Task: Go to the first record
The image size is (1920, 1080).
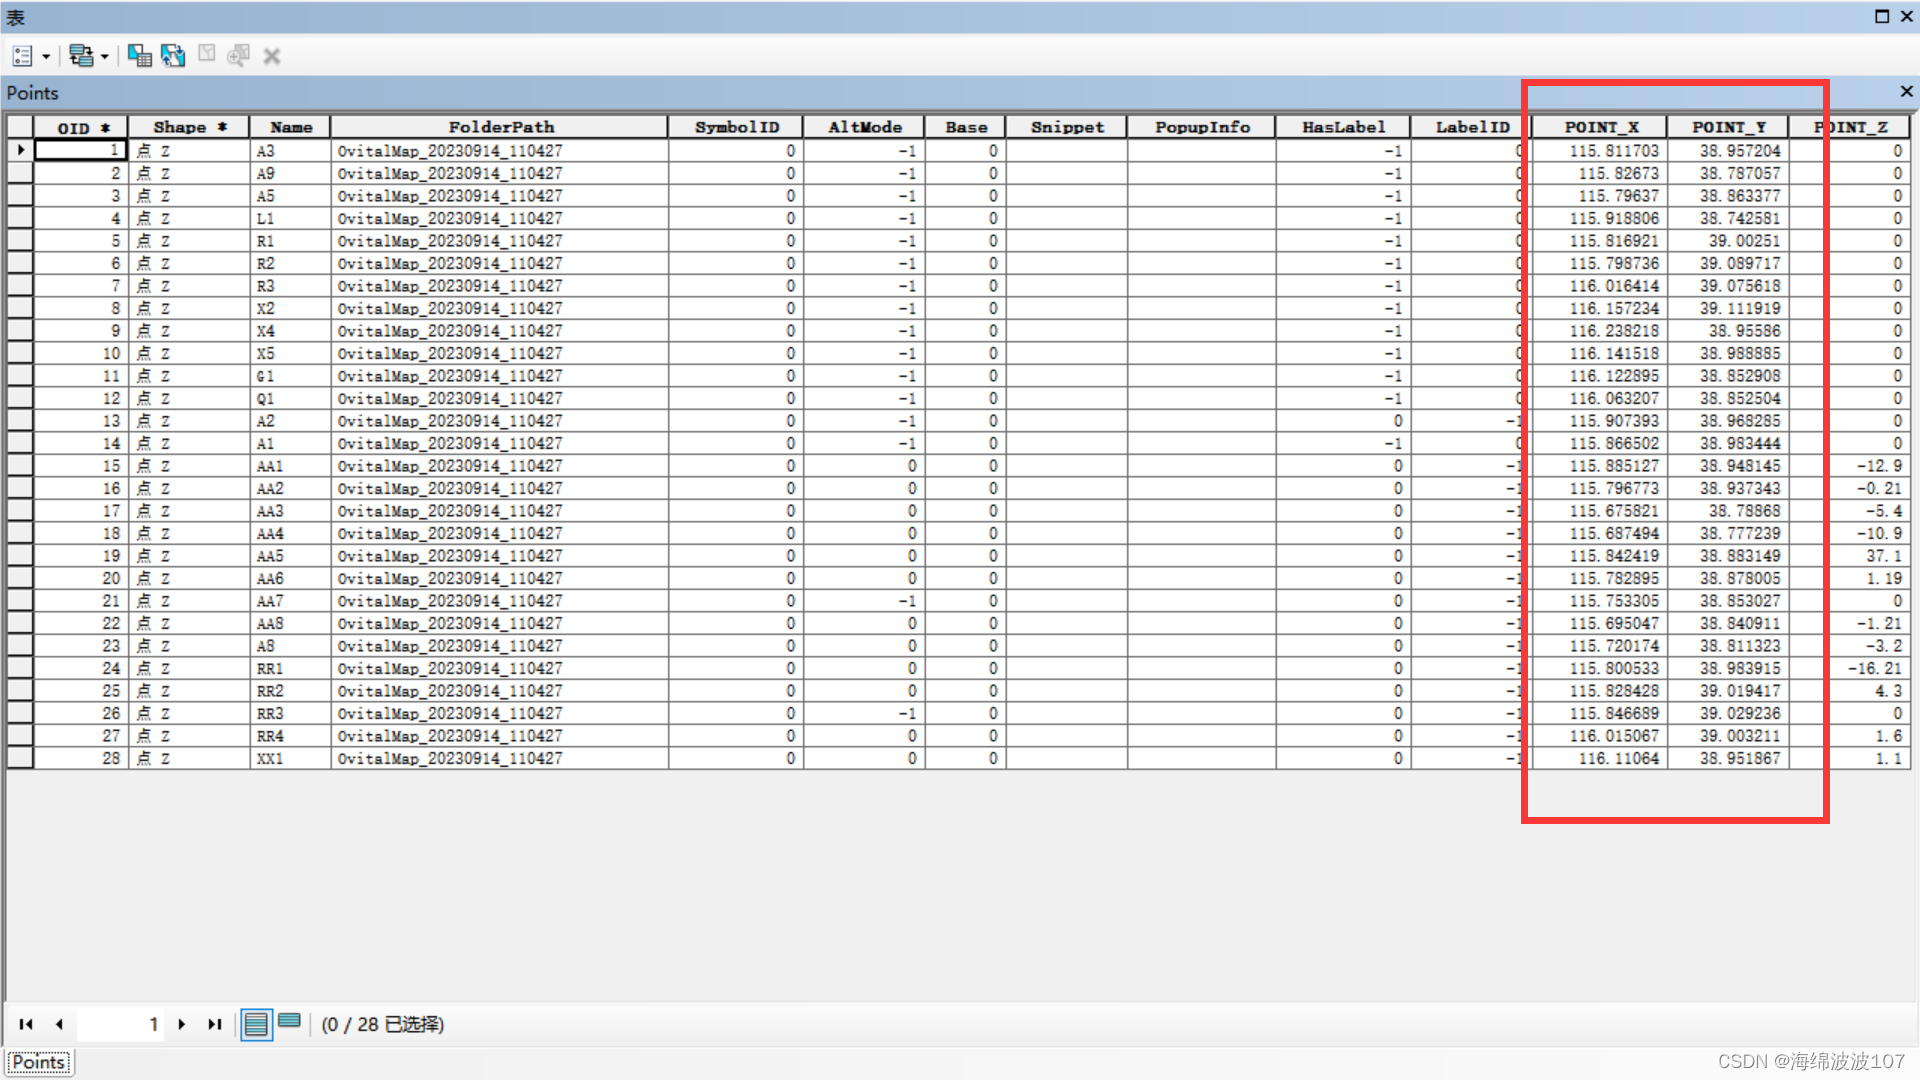Action: pyautogui.click(x=26, y=1024)
